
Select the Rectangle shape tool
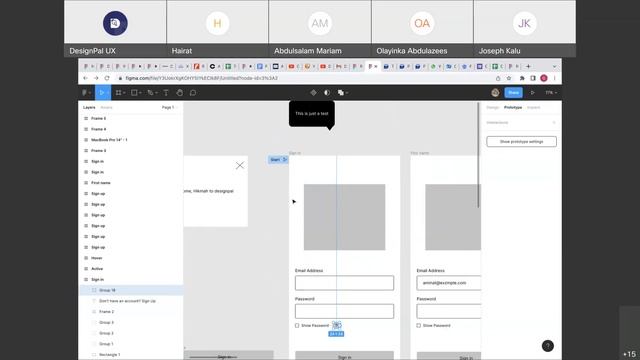(x=134, y=93)
